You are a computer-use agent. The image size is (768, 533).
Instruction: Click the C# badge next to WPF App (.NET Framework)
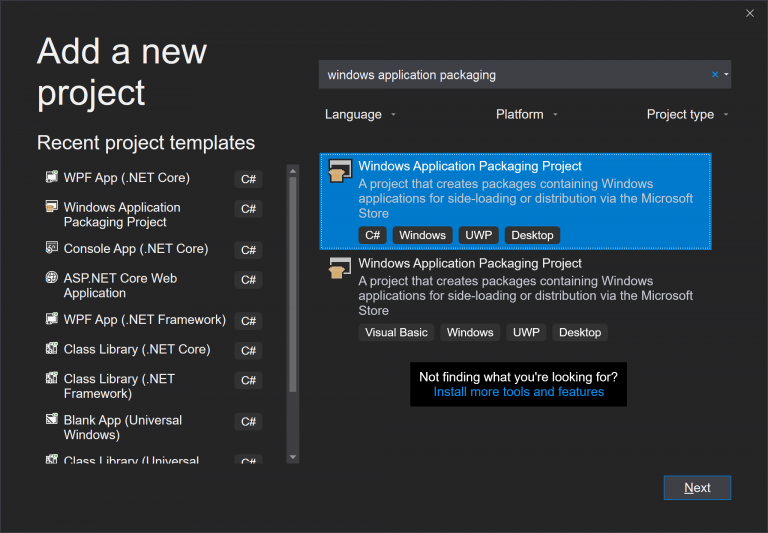(248, 321)
